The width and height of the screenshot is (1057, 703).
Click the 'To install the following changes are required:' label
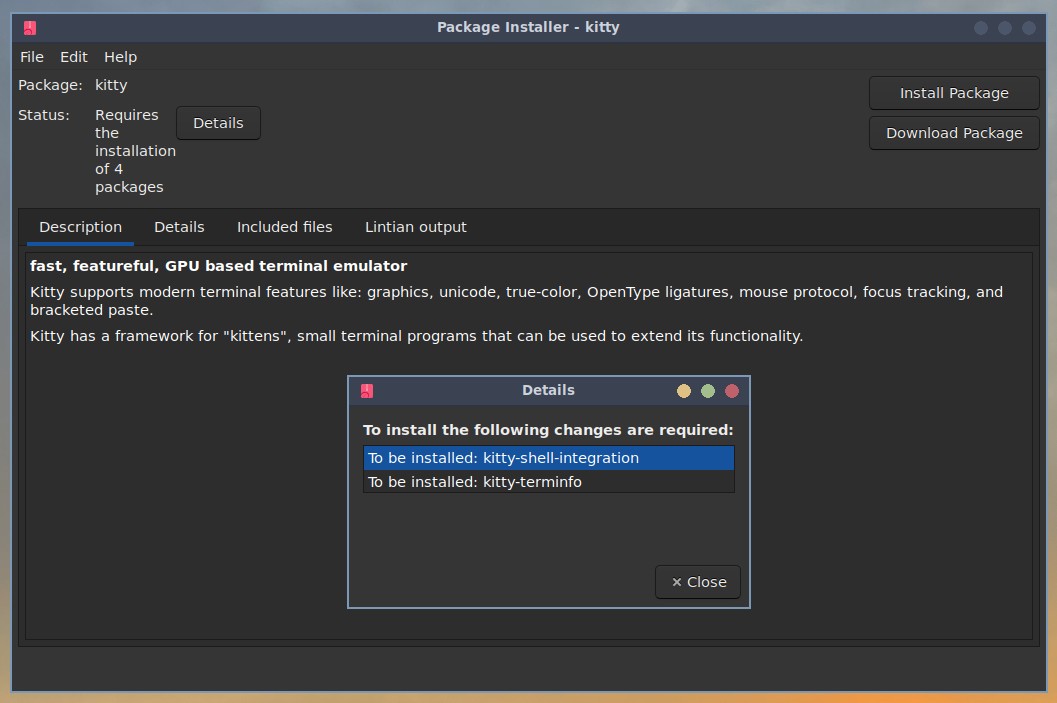(548, 430)
